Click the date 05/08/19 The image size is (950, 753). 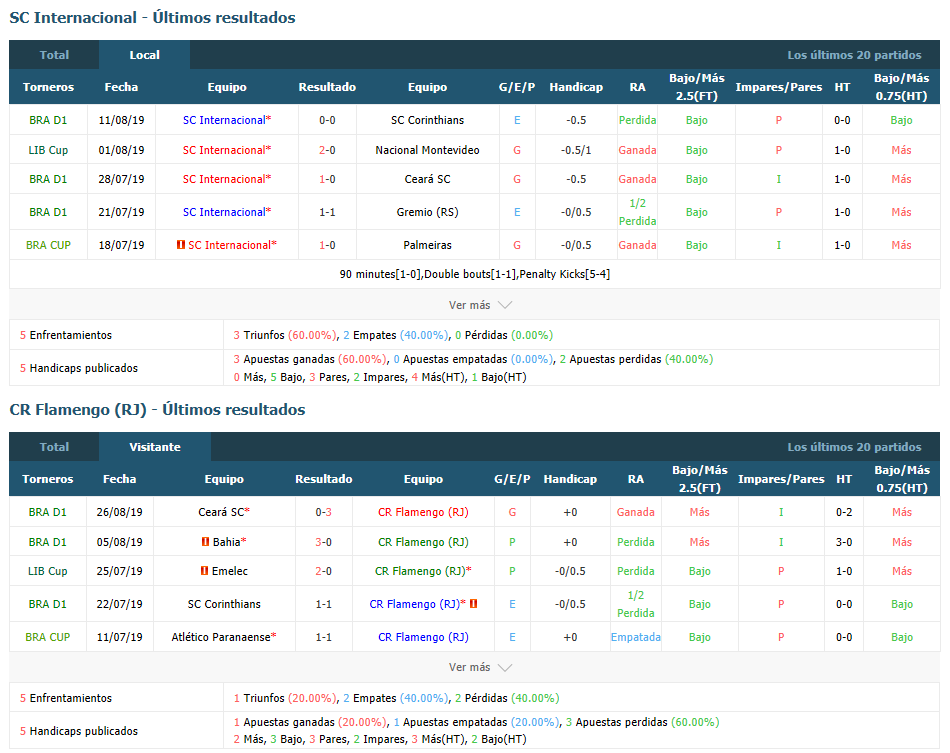[x=119, y=542]
